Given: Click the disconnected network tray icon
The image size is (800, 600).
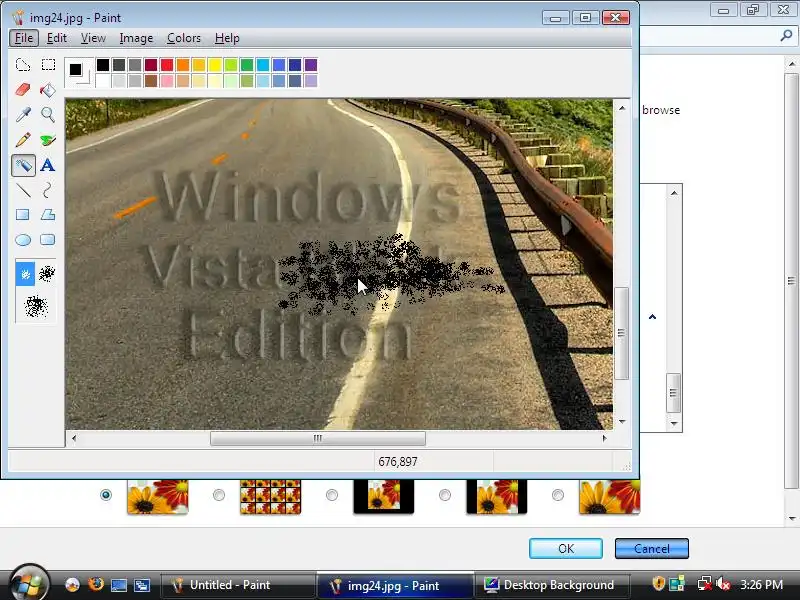Looking at the screenshot, I should point(705,584).
